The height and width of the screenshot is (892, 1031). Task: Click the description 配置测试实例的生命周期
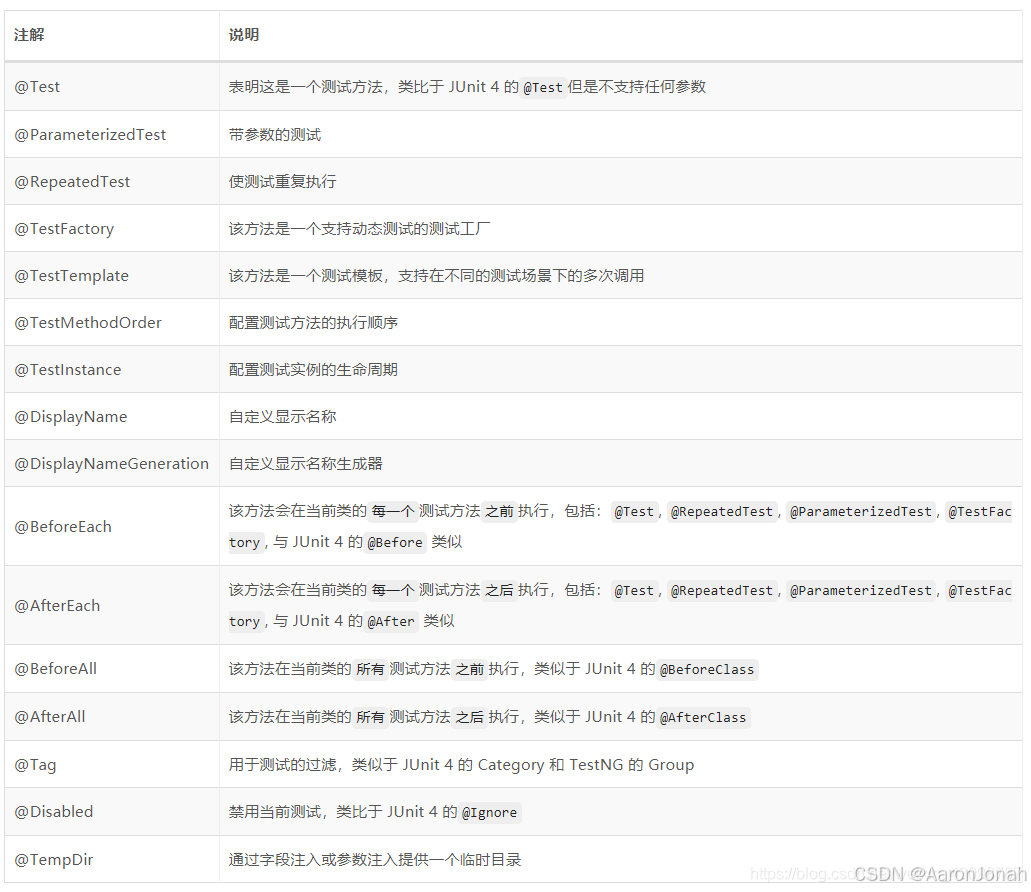pyautogui.click(x=313, y=370)
